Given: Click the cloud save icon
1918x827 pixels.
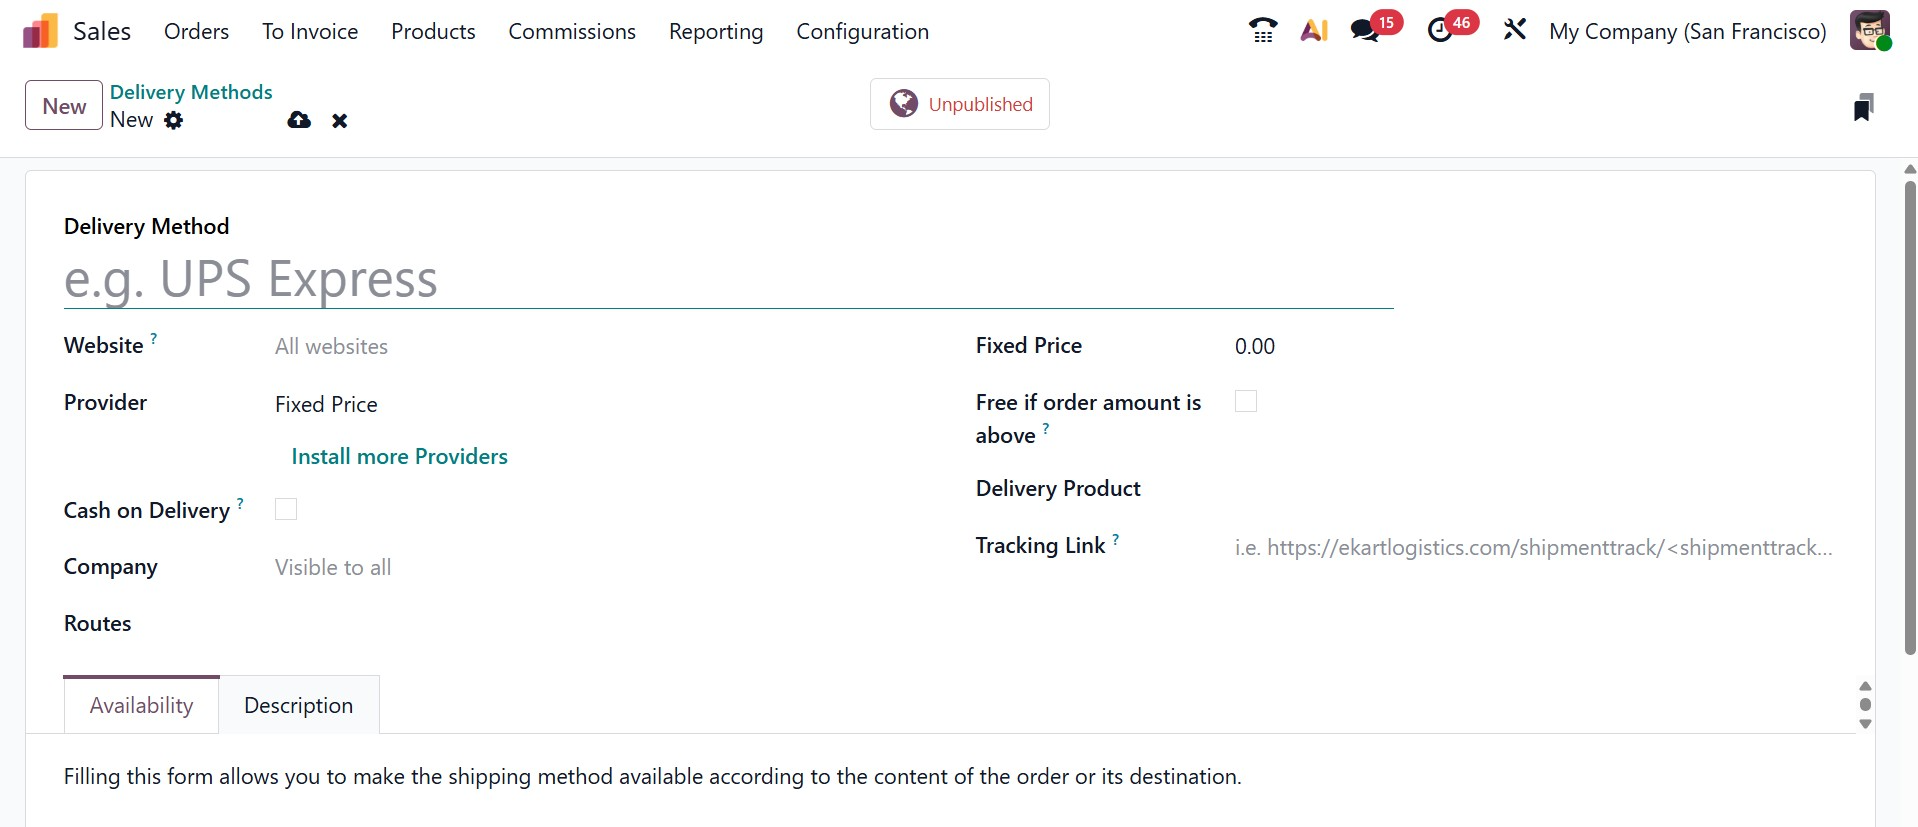Looking at the screenshot, I should tap(299, 121).
